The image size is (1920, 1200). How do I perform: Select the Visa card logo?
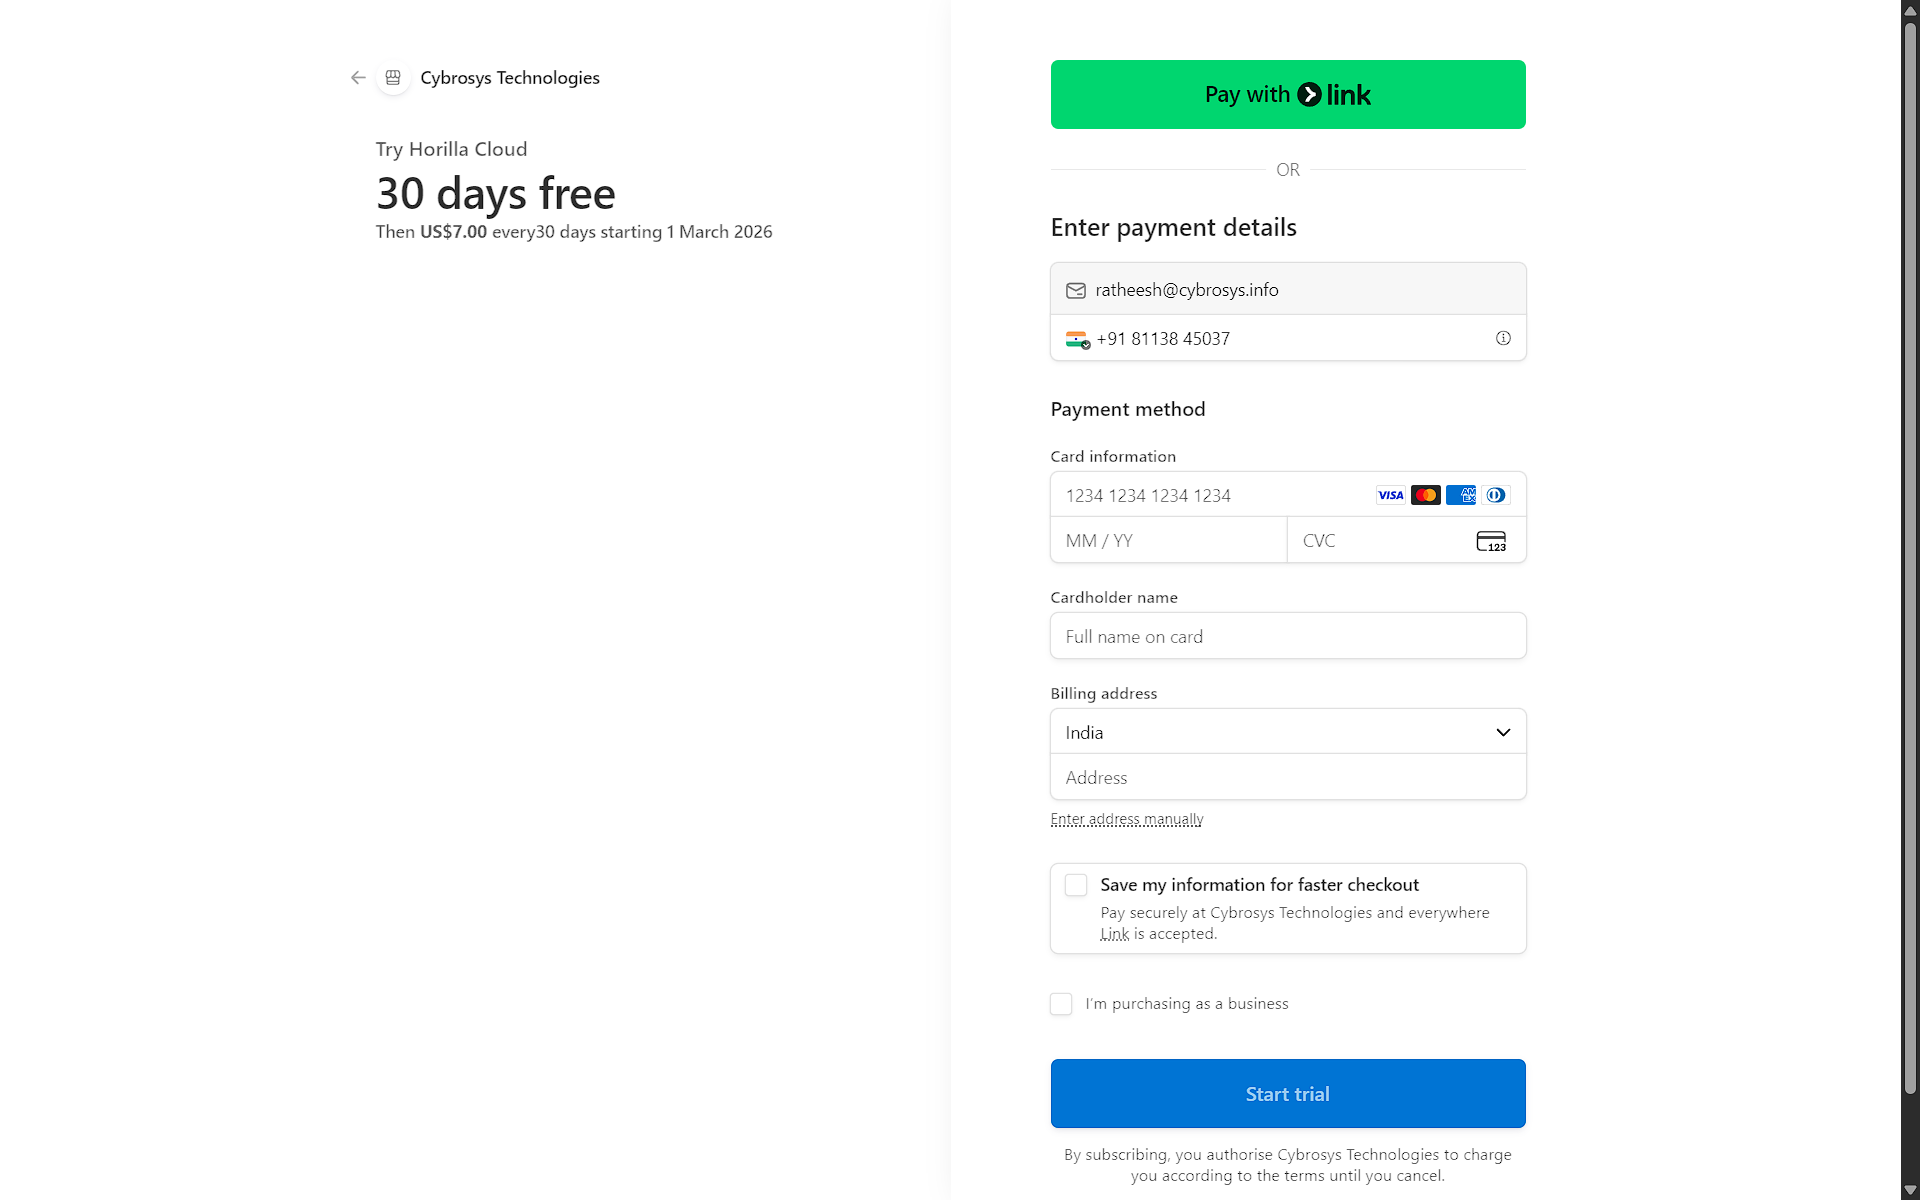[1390, 495]
